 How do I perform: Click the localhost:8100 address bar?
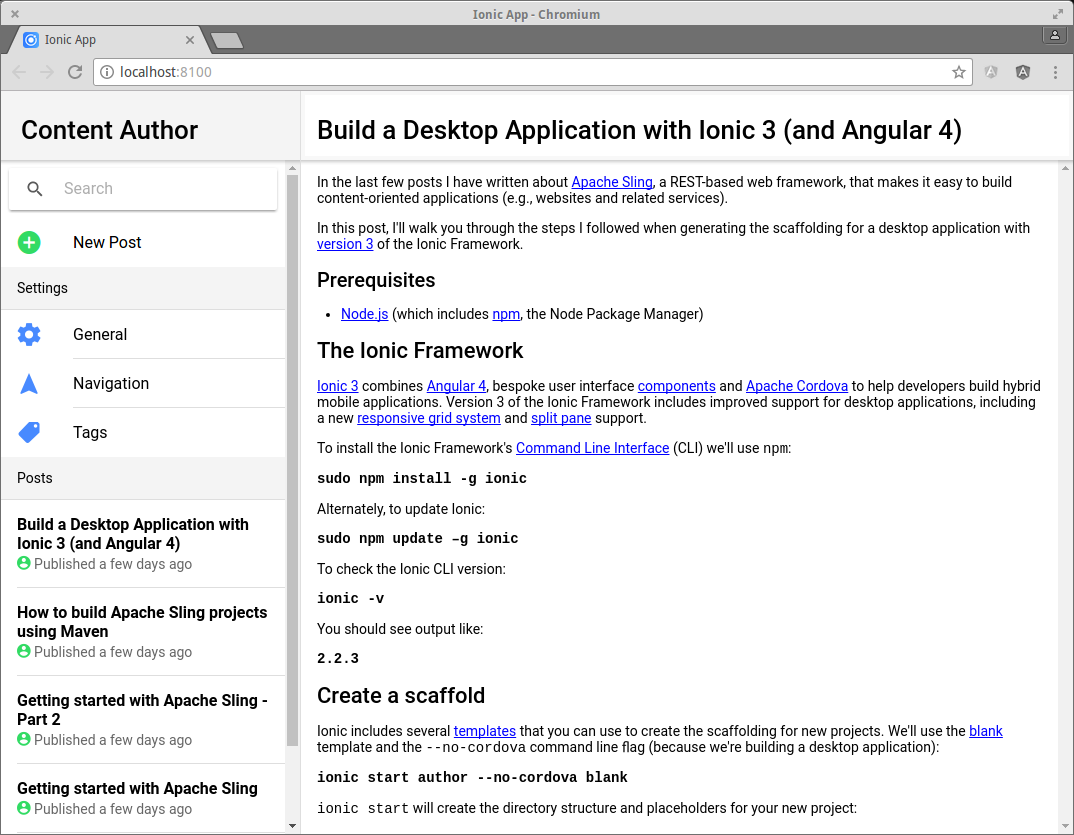point(532,72)
